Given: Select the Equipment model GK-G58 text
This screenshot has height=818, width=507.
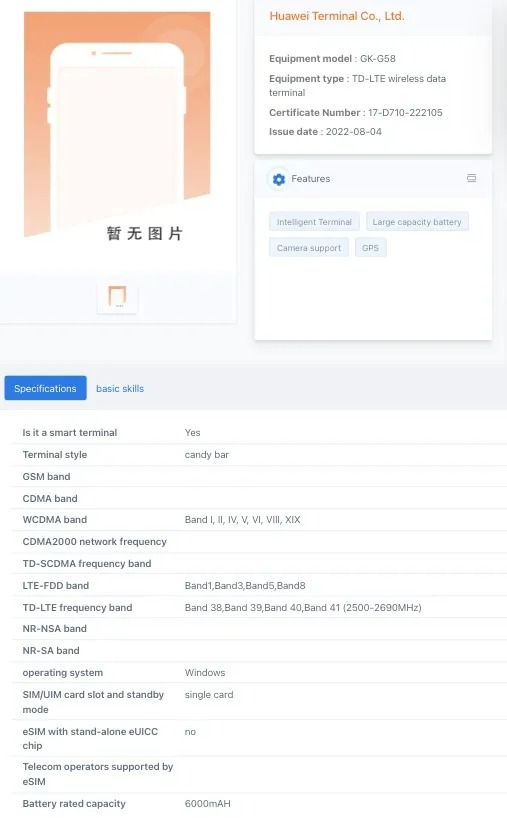Looking at the screenshot, I should coord(332,58).
